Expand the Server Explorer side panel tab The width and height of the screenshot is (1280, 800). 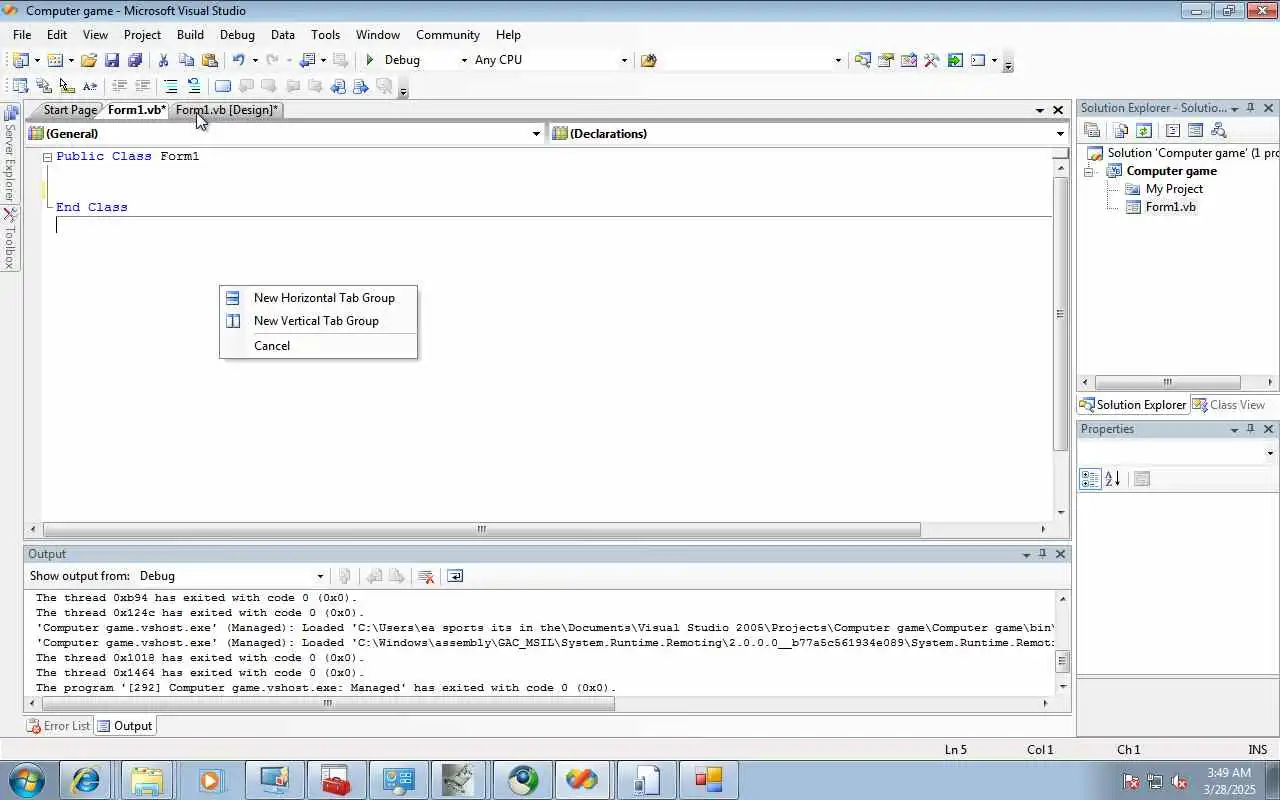pos(9,153)
